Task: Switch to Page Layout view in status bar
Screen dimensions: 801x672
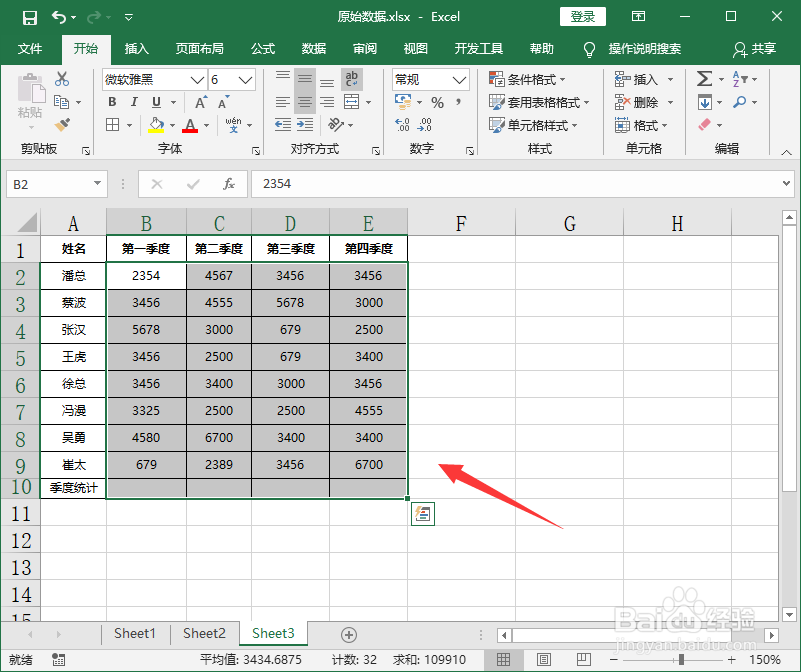Action: [544, 659]
